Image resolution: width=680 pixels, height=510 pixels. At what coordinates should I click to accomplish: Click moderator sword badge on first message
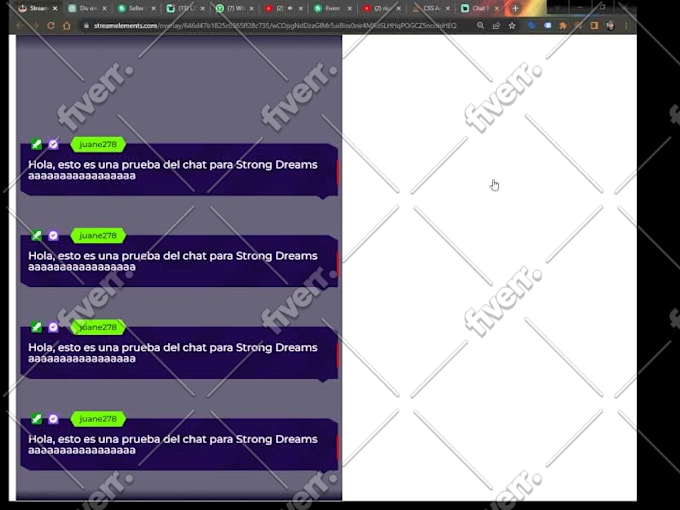tap(36, 144)
